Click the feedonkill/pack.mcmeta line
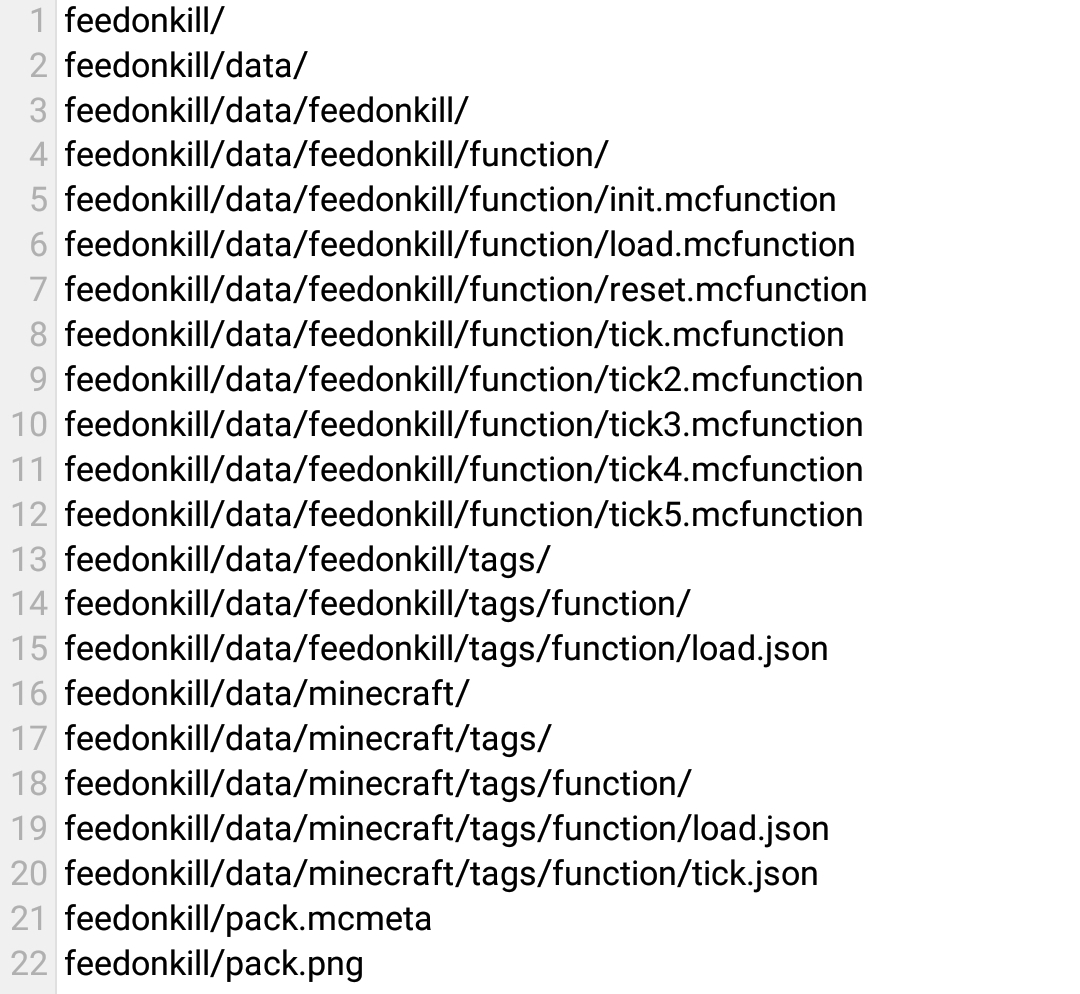1080x994 pixels. click(248, 918)
